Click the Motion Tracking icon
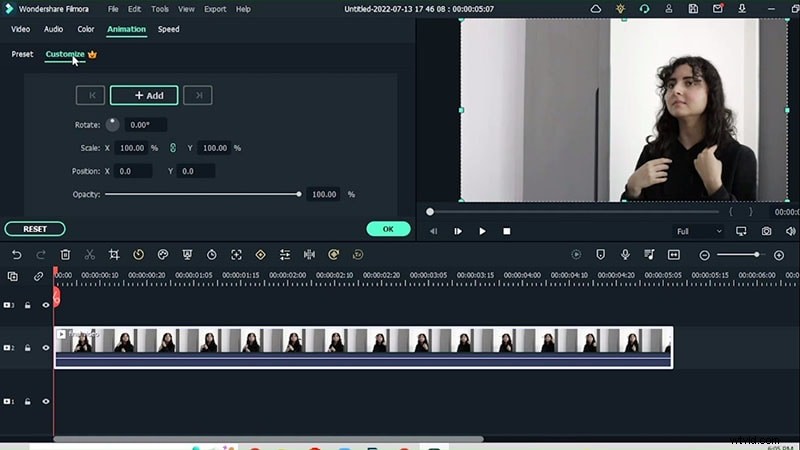 236,255
